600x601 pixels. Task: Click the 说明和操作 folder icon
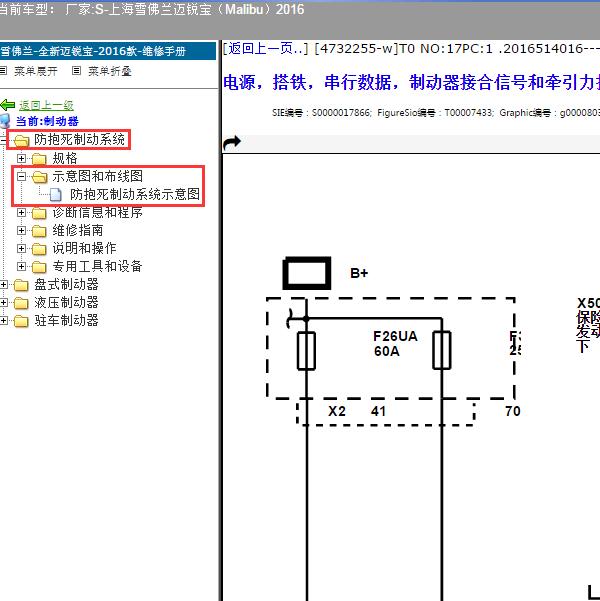click(x=39, y=249)
